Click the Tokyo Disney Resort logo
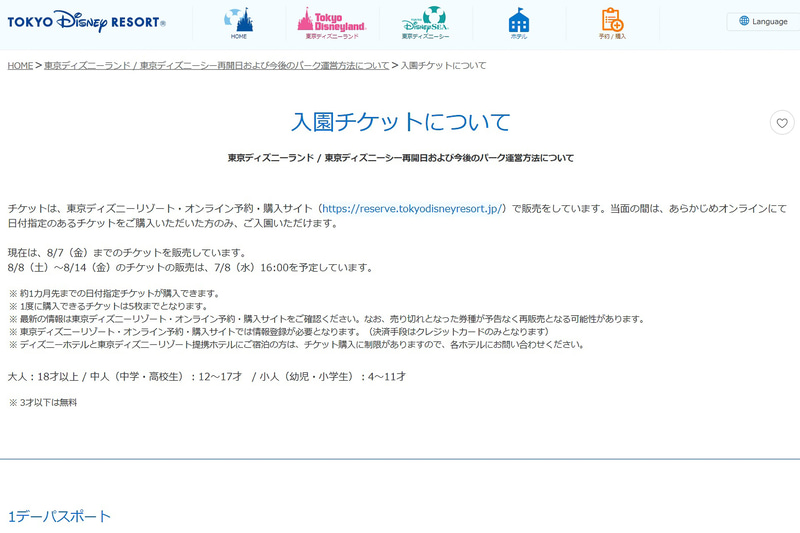 click(86, 21)
